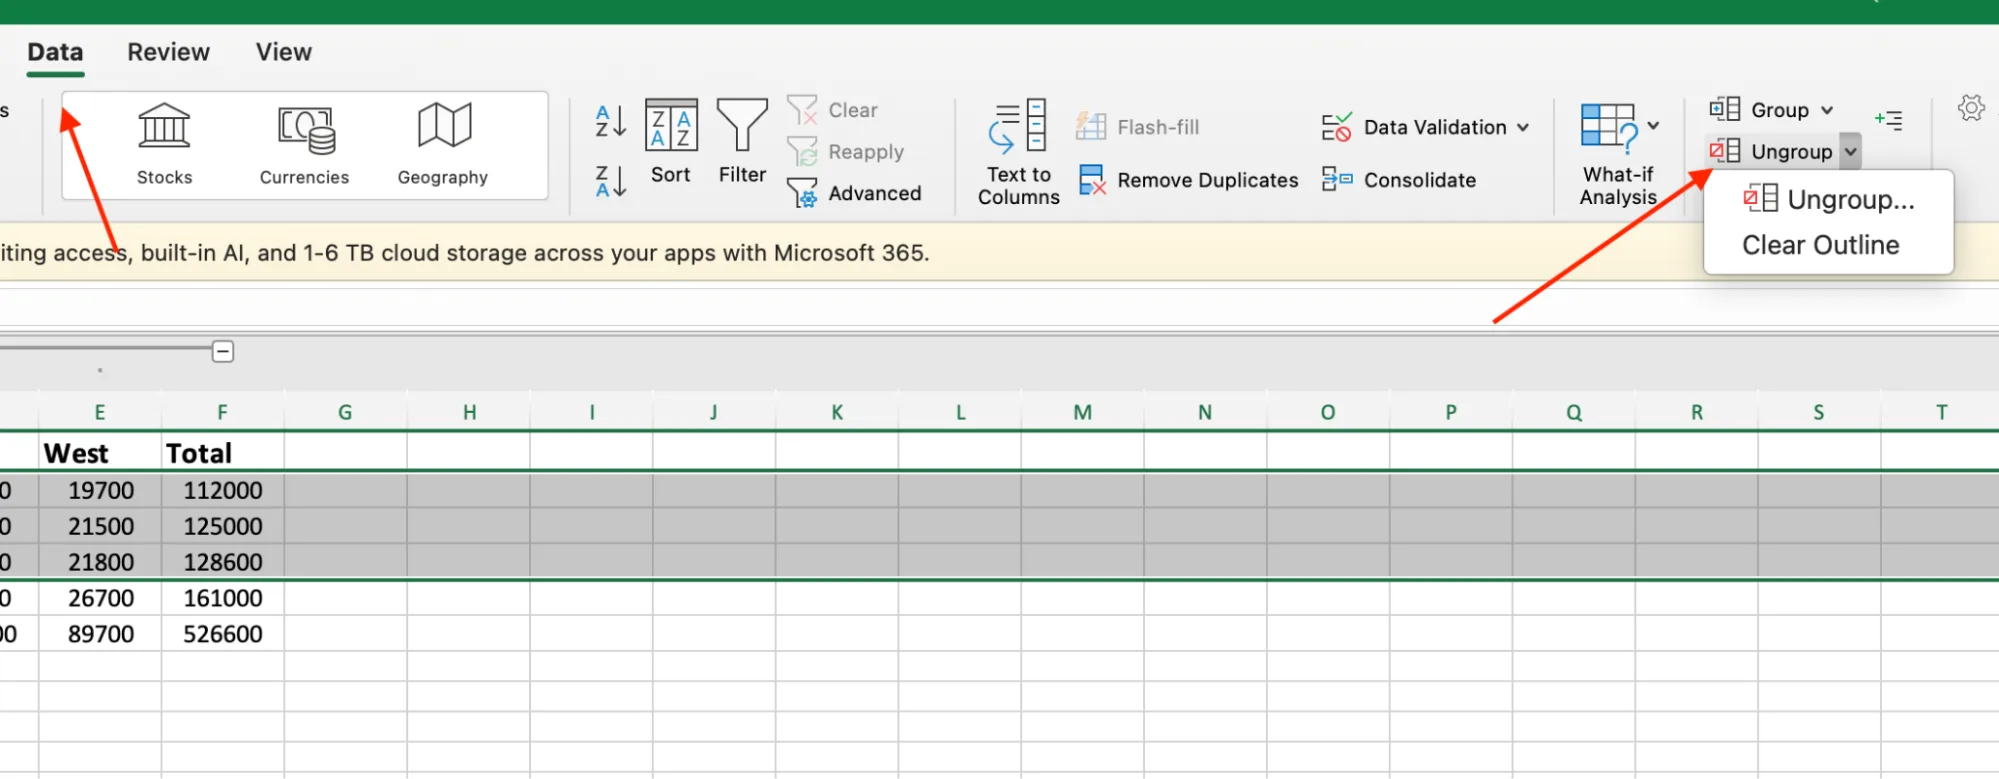
Task: Click cell containing 125000
Action: click(x=222, y=526)
